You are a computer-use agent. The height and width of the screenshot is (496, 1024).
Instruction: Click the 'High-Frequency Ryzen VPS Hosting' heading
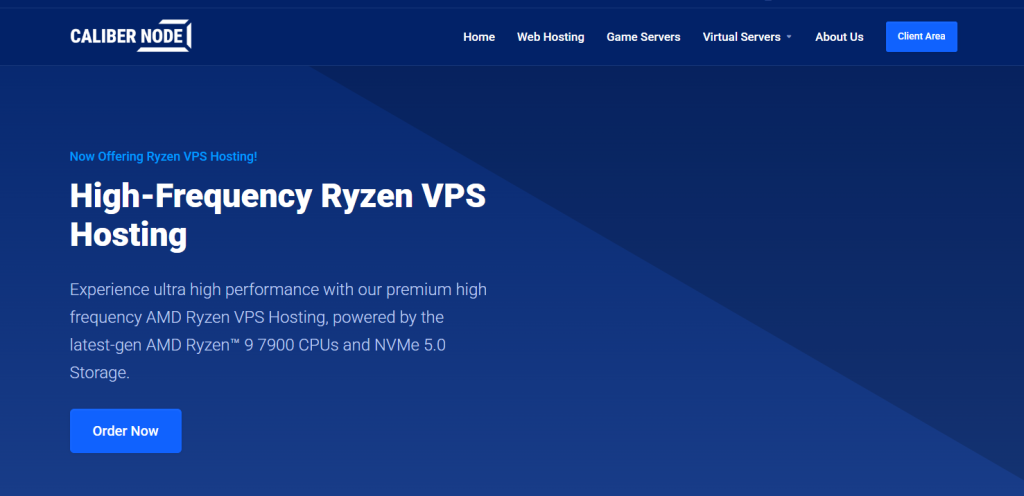(x=278, y=215)
